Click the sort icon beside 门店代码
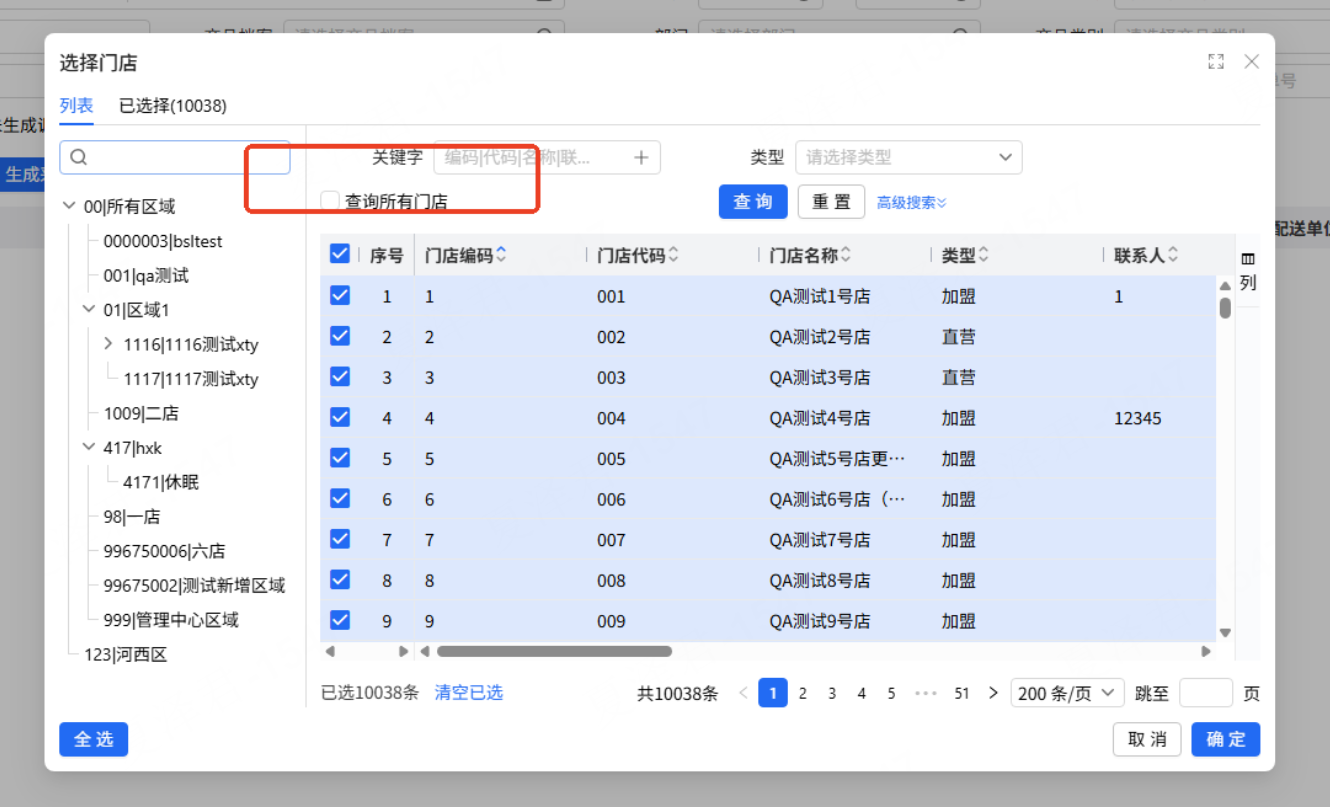Viewport: 1330px width, 807px height. pyautogui.click(x=673, y=255)
